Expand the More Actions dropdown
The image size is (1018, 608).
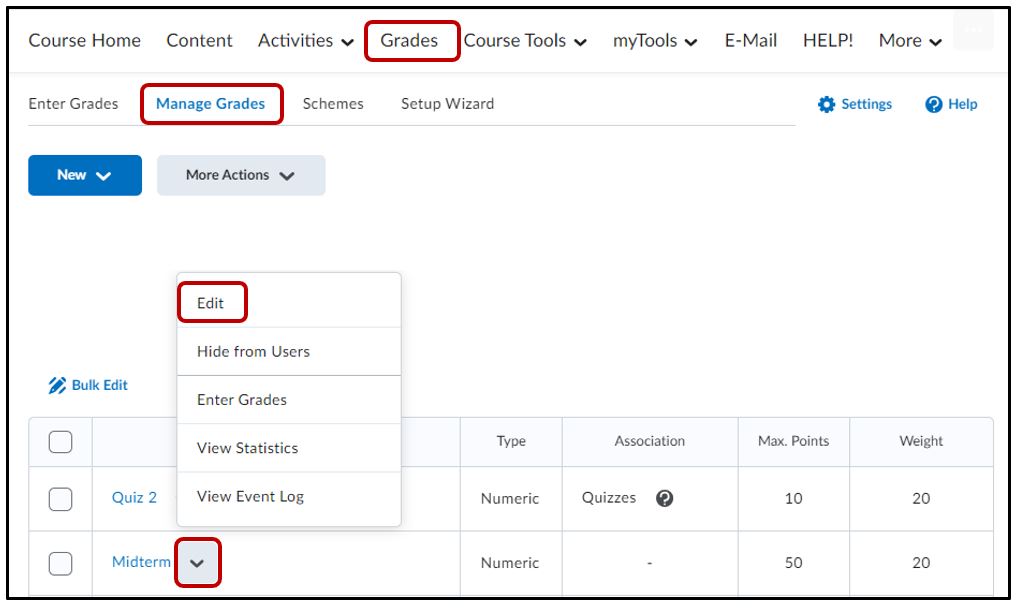[241, 175]
